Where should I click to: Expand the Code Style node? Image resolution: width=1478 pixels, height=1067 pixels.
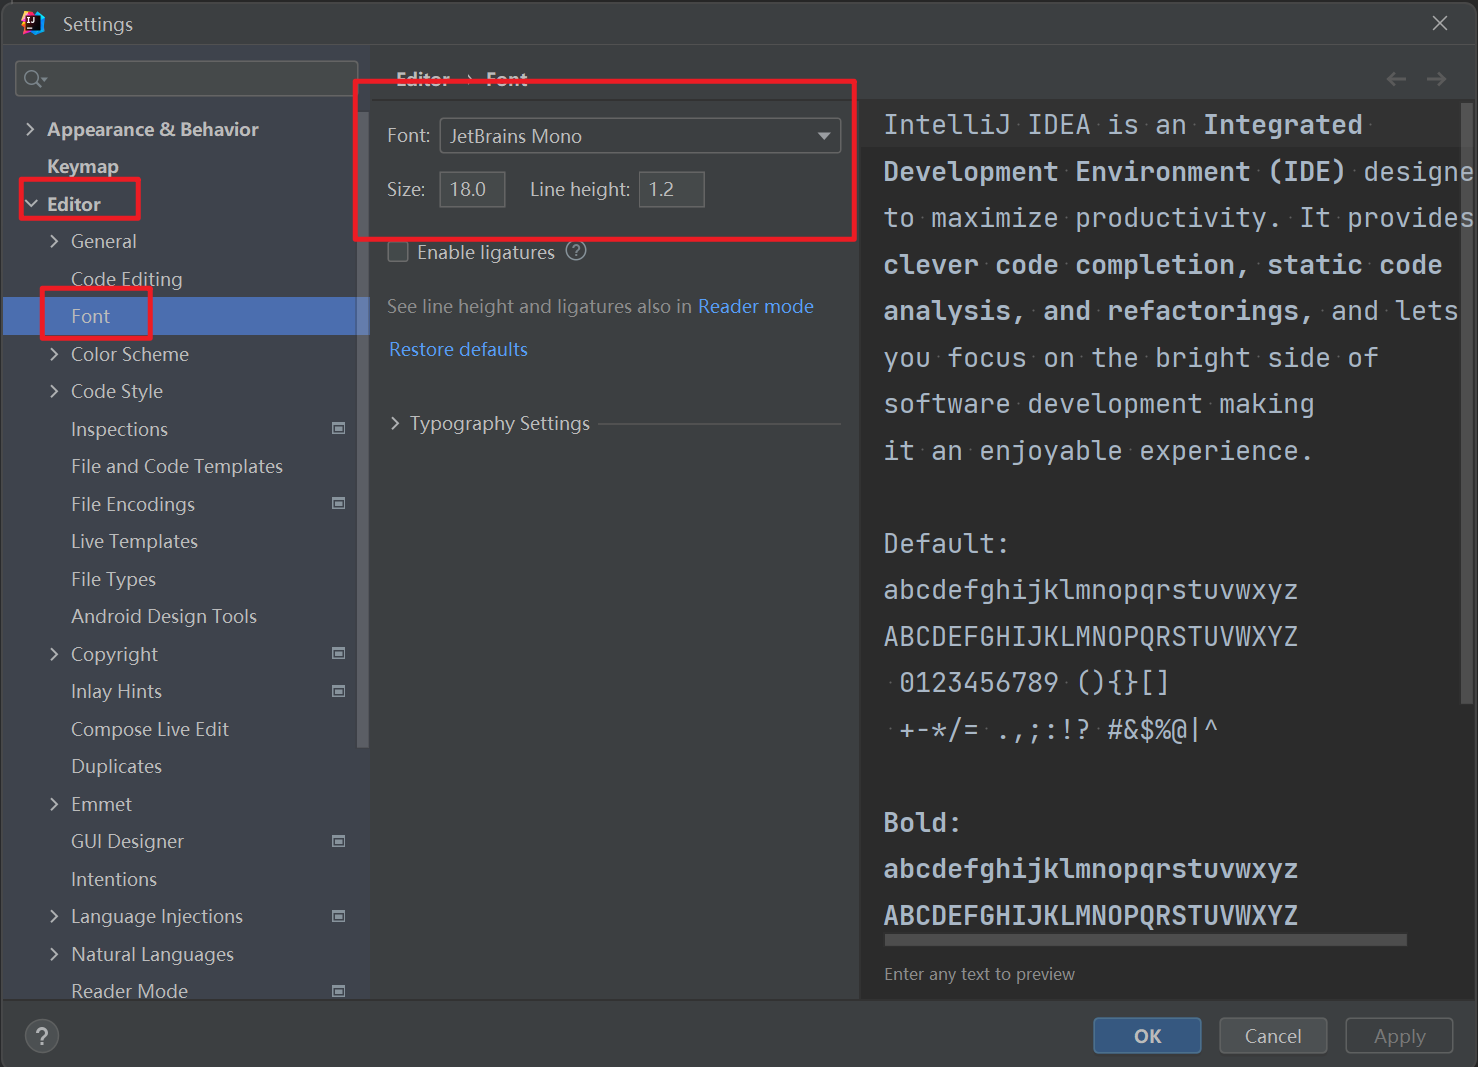click(x=54, y=391)
